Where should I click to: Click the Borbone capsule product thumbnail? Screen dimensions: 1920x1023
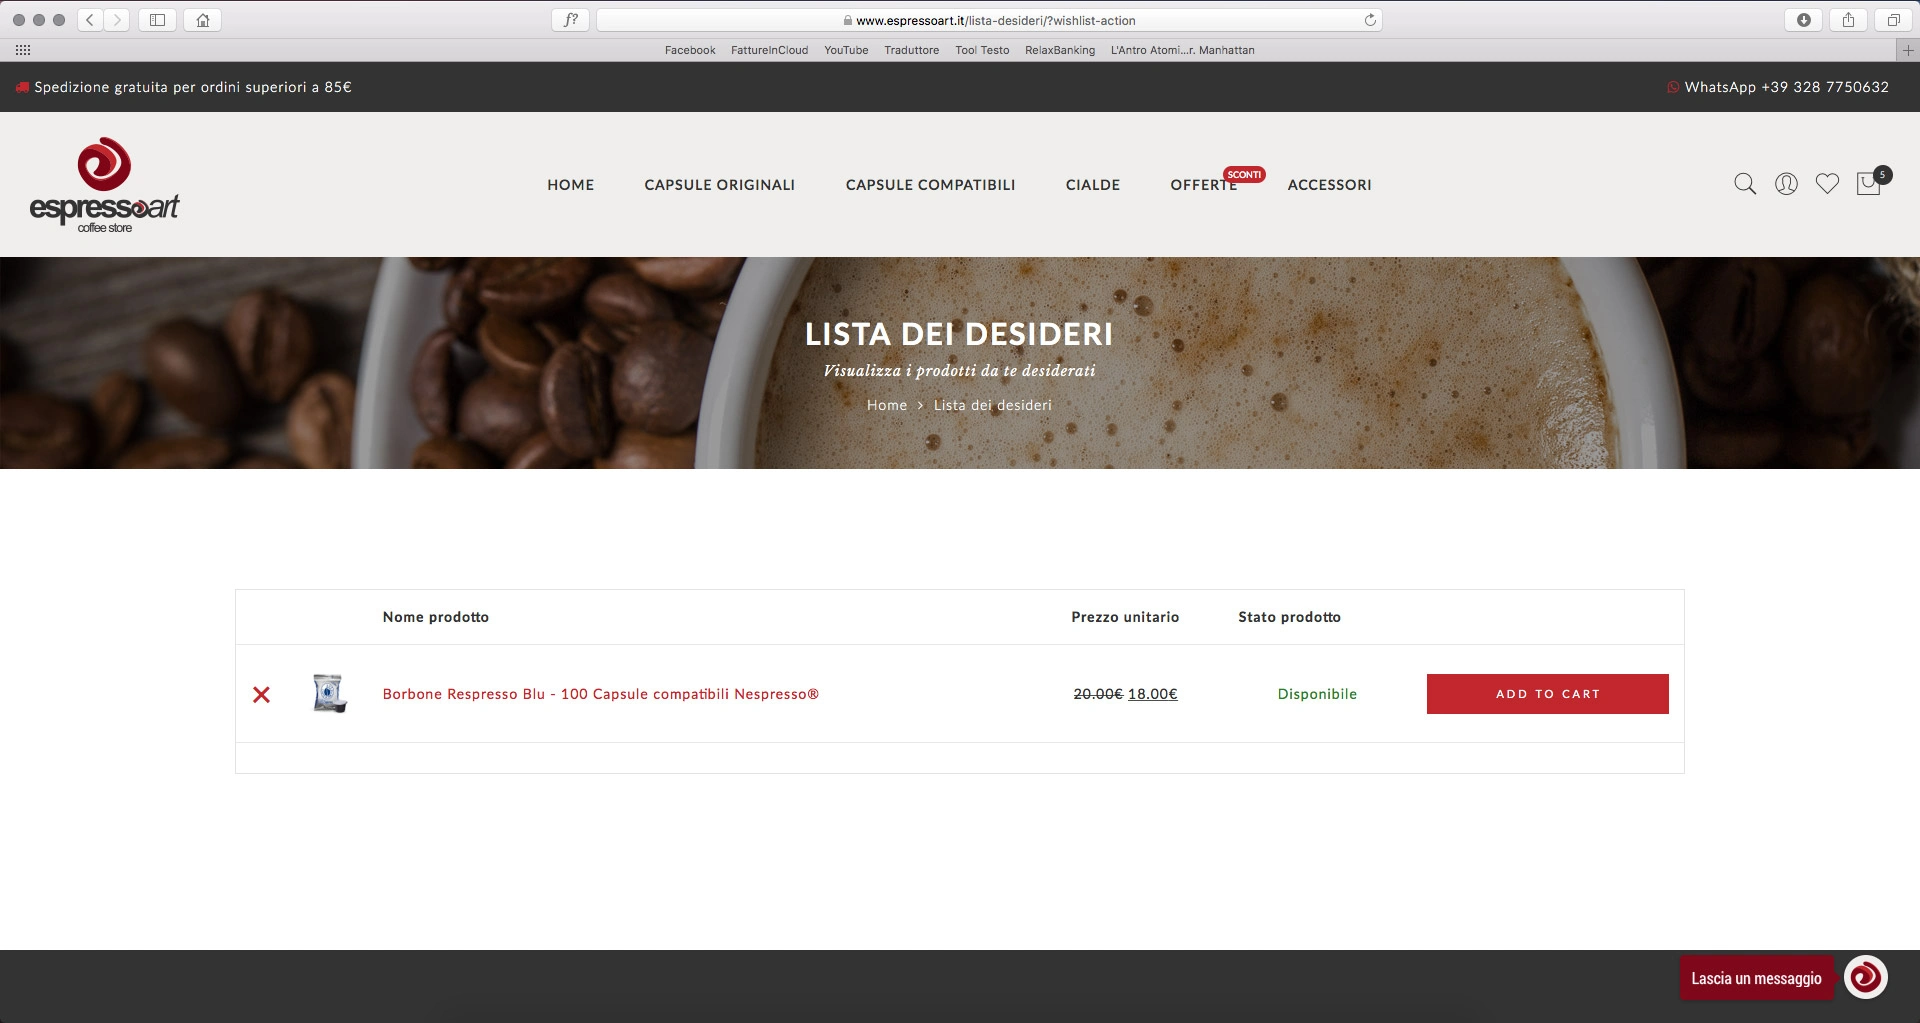tap(329, 693)
